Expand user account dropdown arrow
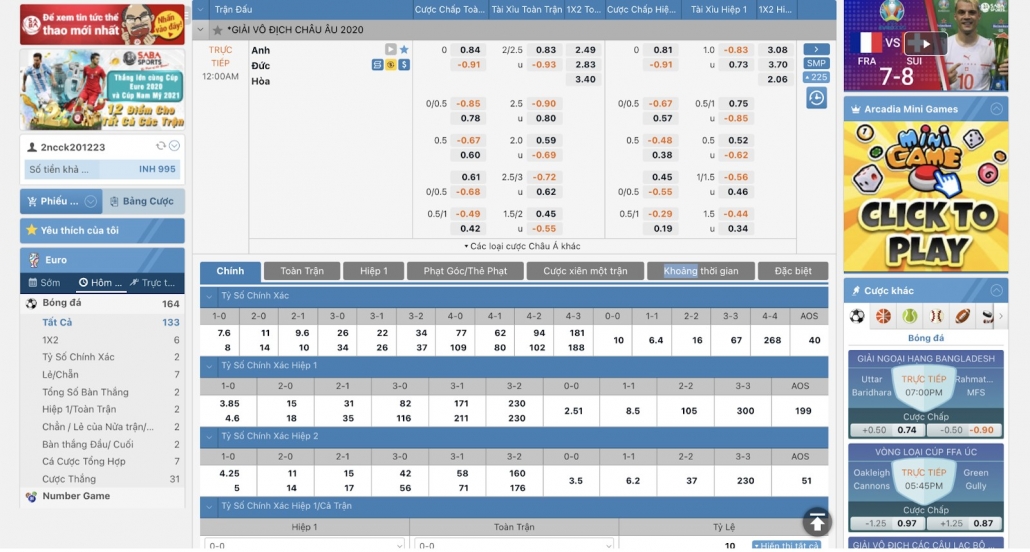The width and height of the screenshot is (1030, 552). [x=174, y=146]
